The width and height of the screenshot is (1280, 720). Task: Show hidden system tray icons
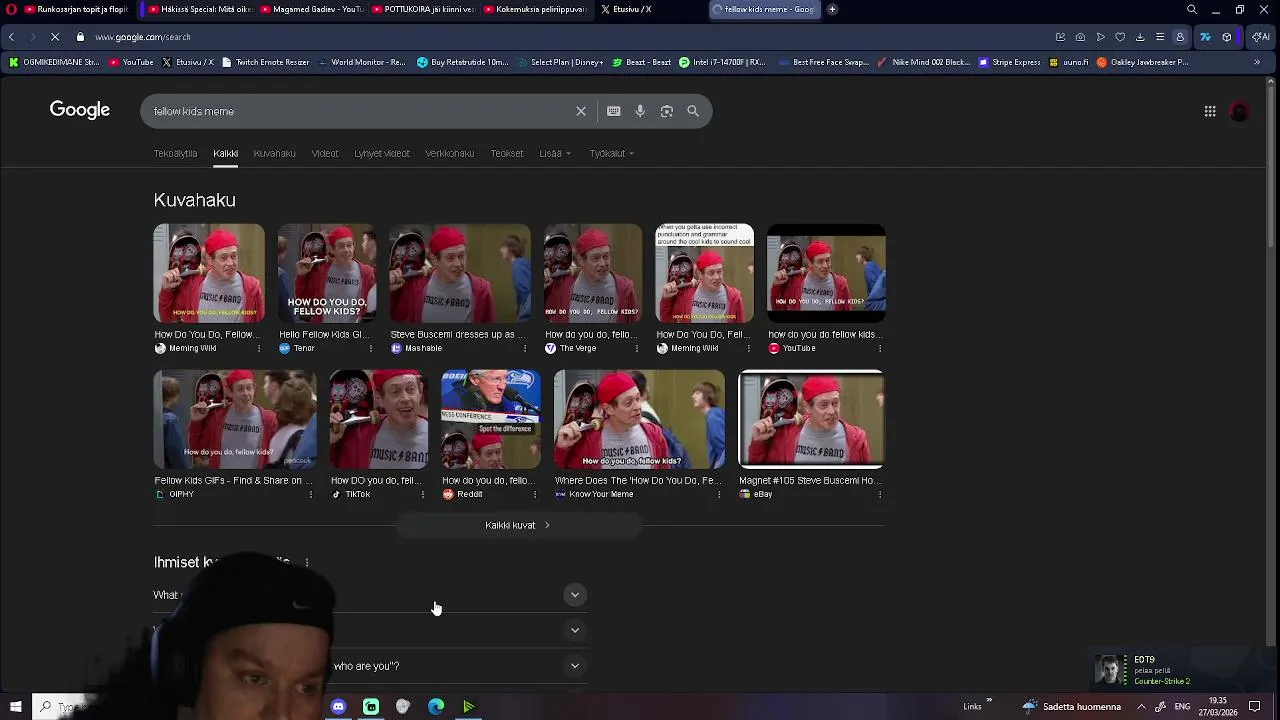[x=1141, y=707]
